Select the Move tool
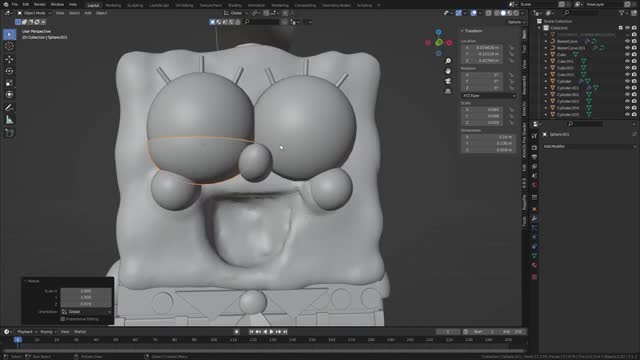 (9, 59)
